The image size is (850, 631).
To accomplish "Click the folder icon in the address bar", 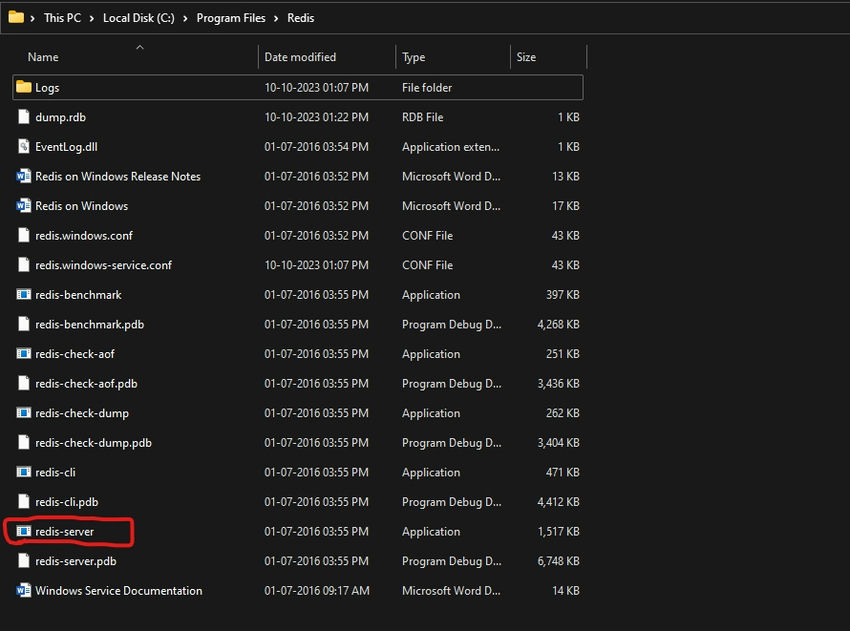I will [x=16, y=17].
